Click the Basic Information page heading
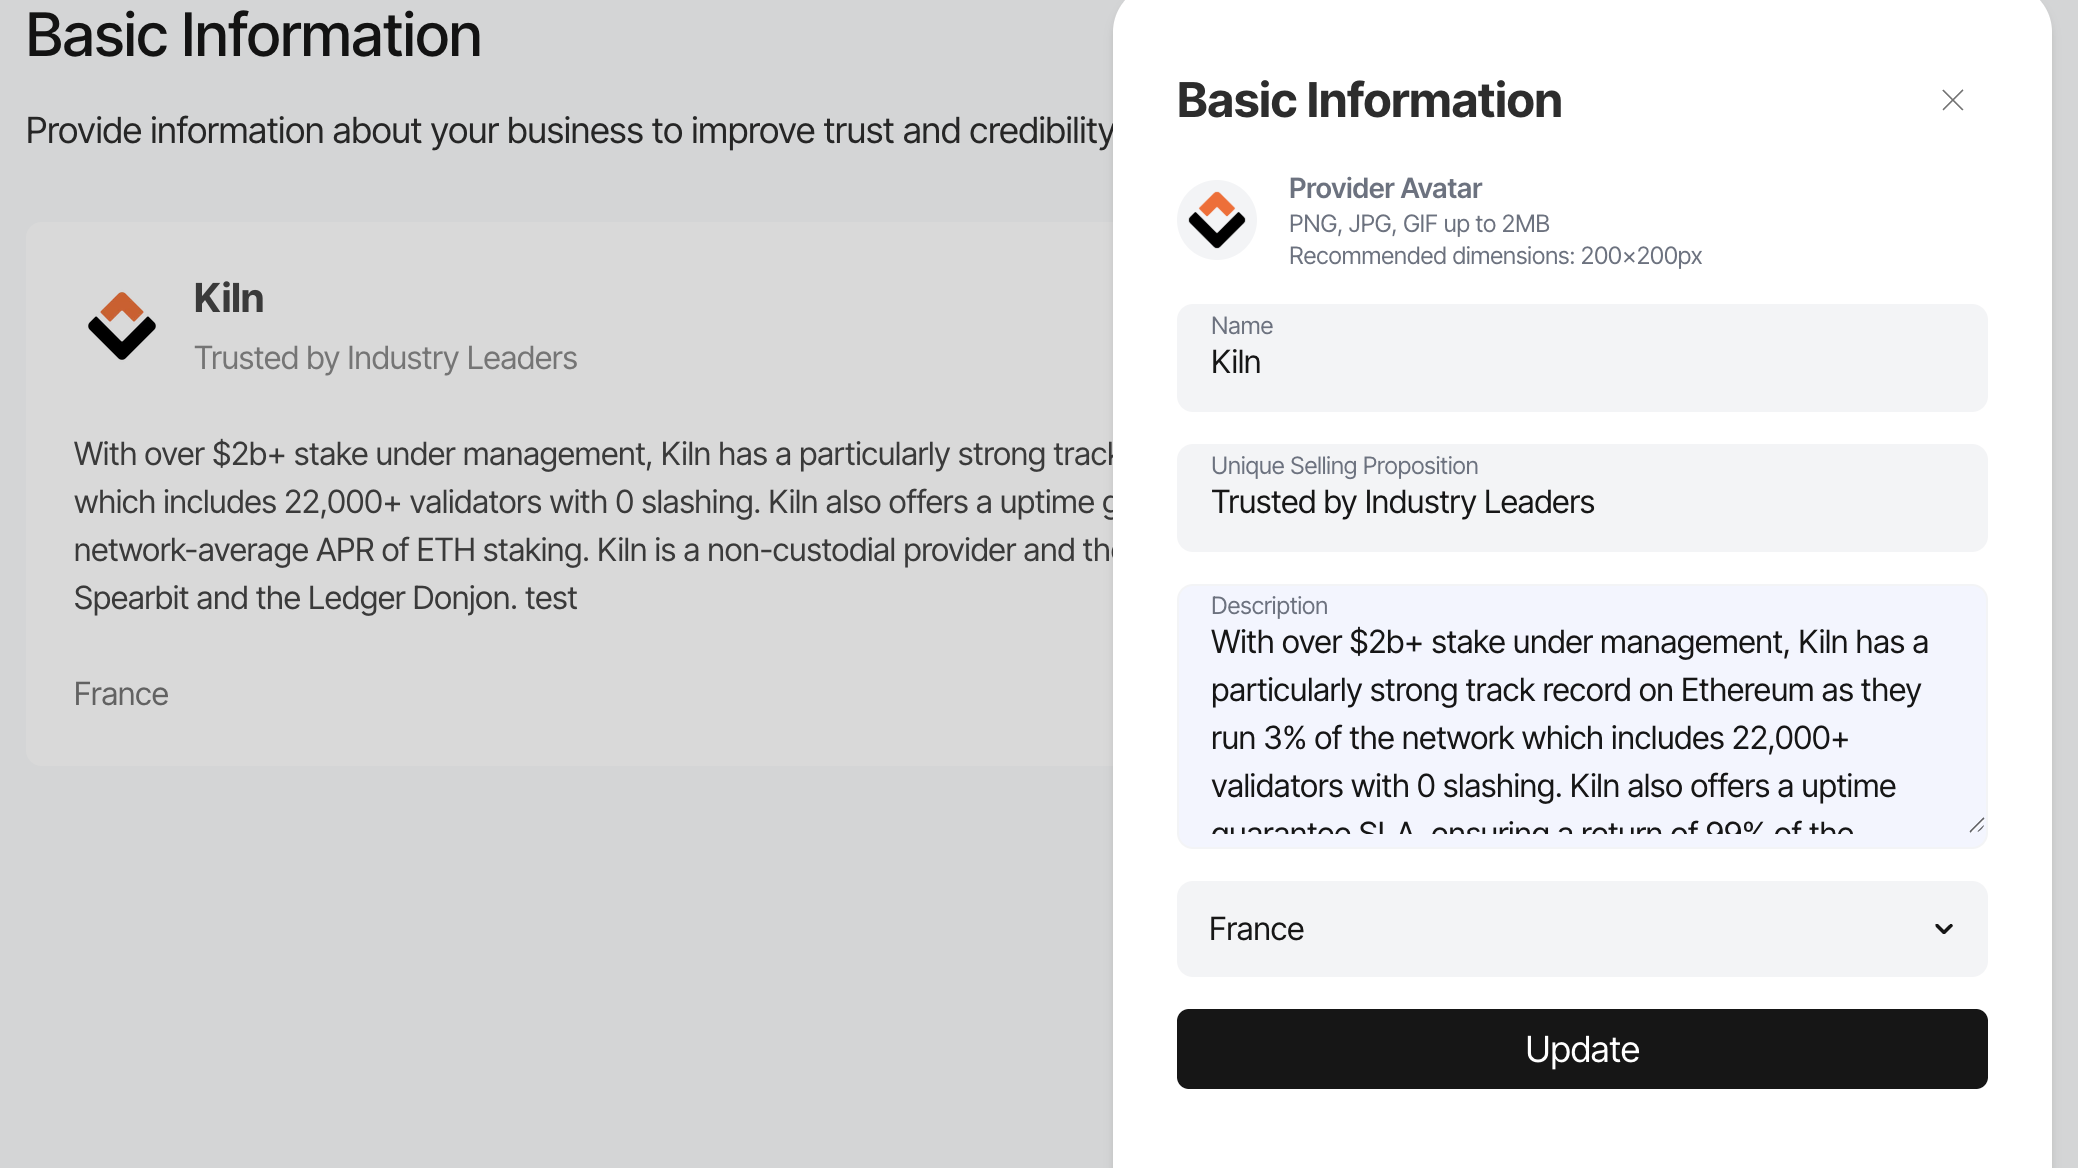 click(x=253, y=35)
